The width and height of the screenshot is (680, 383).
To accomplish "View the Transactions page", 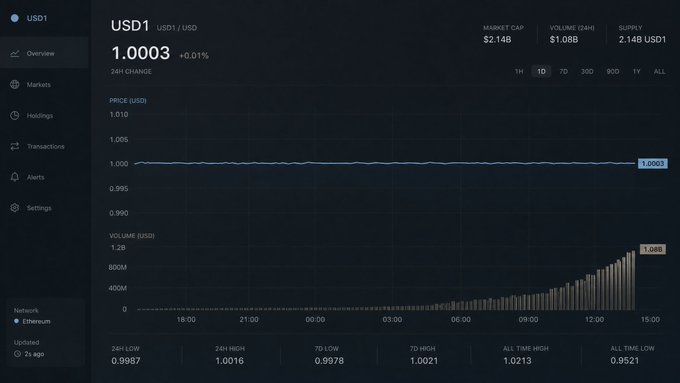I will point(45,146).
